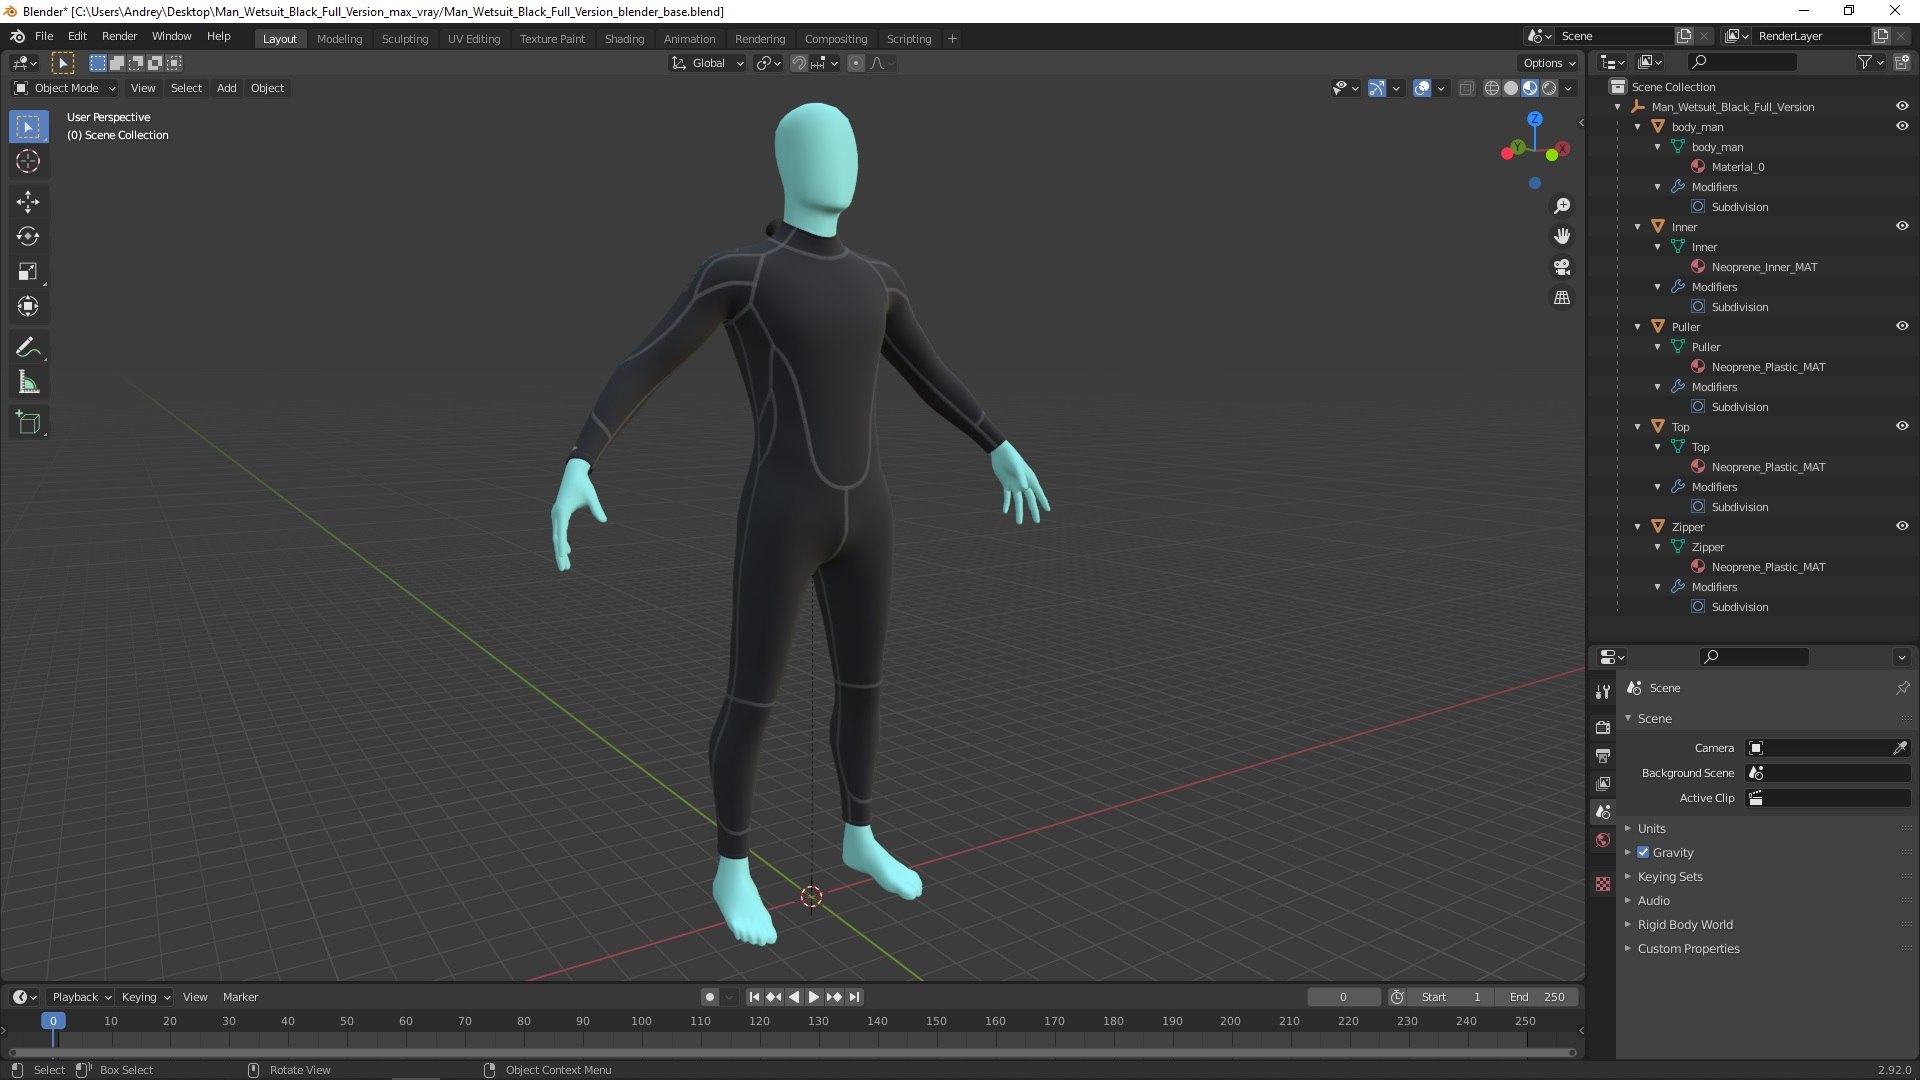
Task: Click the current frame field
Action: 1343,997
